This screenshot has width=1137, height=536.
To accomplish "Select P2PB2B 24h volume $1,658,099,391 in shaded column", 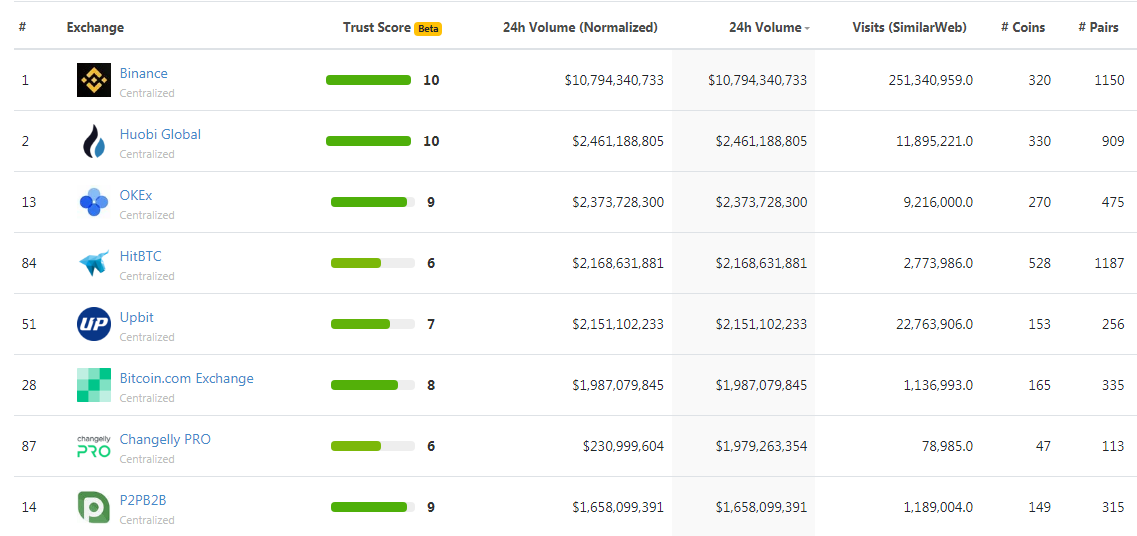I will pyautogui.click(x=761, y=507).
